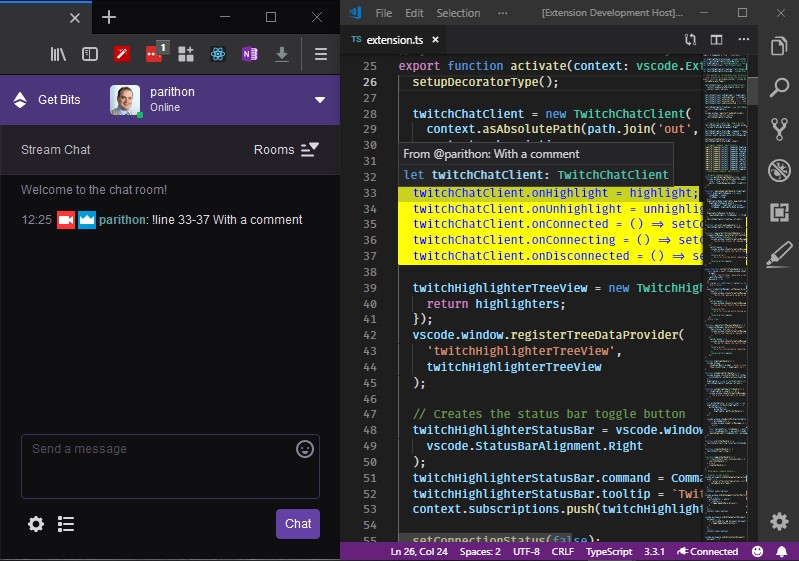Expand the VS Code menu overflow ellipsis
The height and width of the screenshot is (561, 799).
tap(502, 13)
